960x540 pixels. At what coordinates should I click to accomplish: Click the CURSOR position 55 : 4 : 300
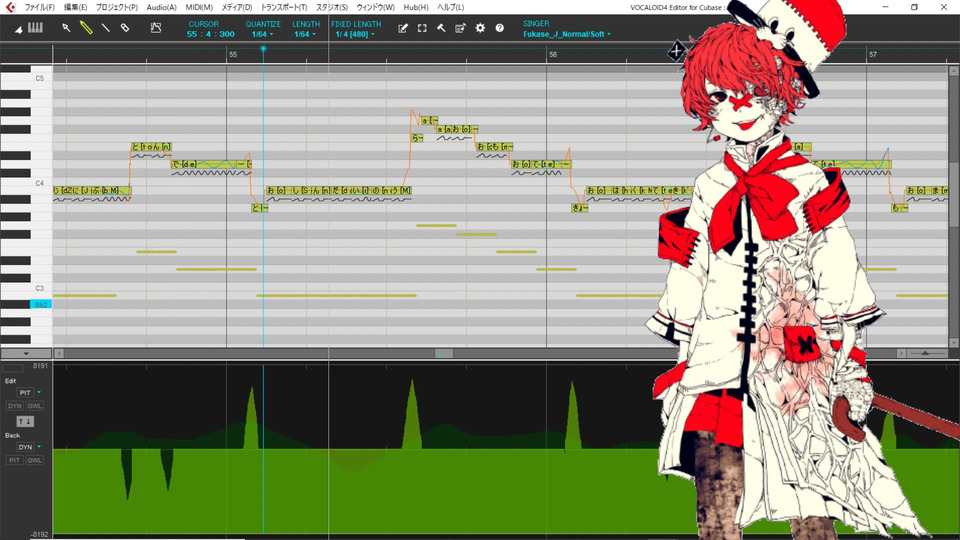(211, 34)
